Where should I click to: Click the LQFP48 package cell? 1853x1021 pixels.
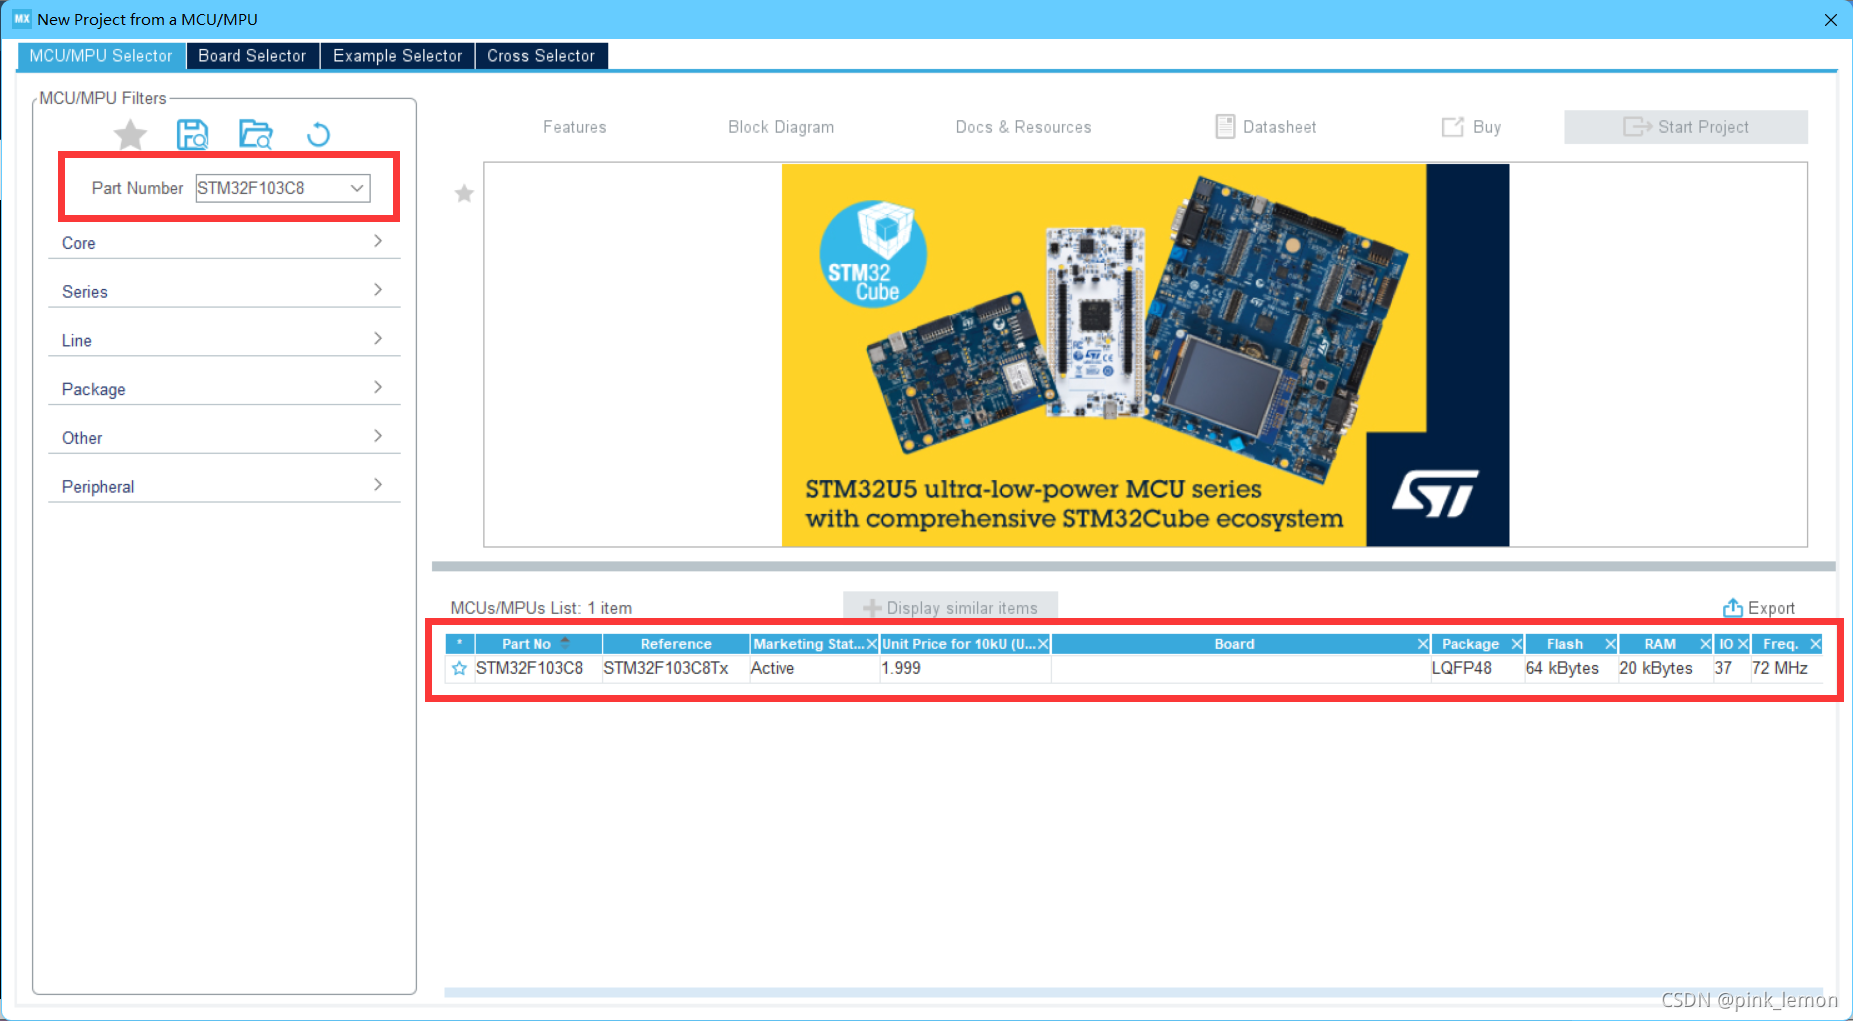point(1477,668)
